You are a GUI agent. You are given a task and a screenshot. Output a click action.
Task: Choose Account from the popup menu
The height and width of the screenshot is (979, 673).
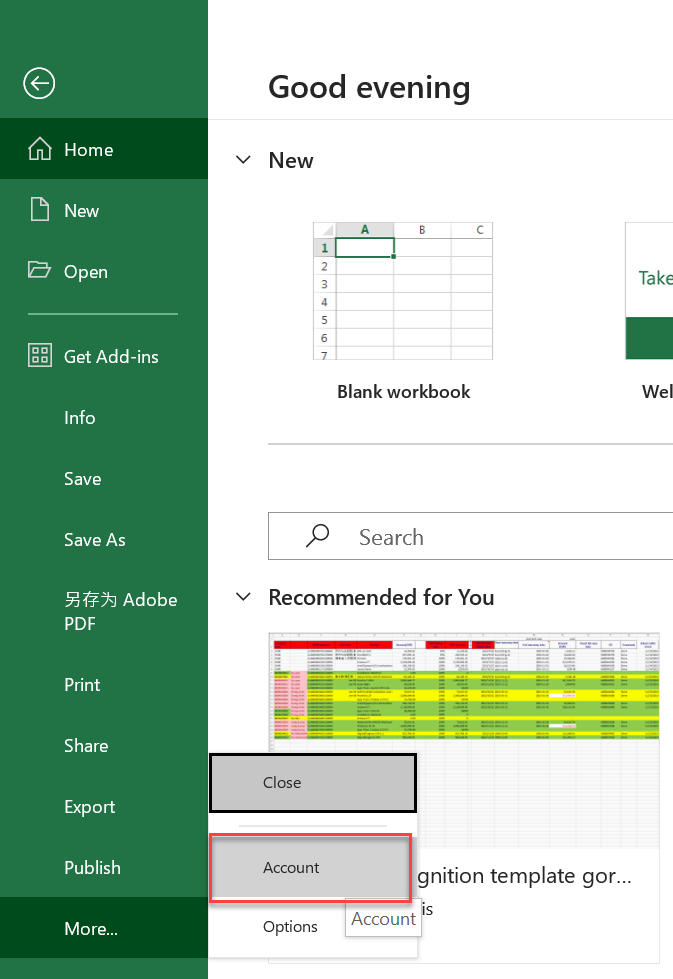click(x=311, y=868)
